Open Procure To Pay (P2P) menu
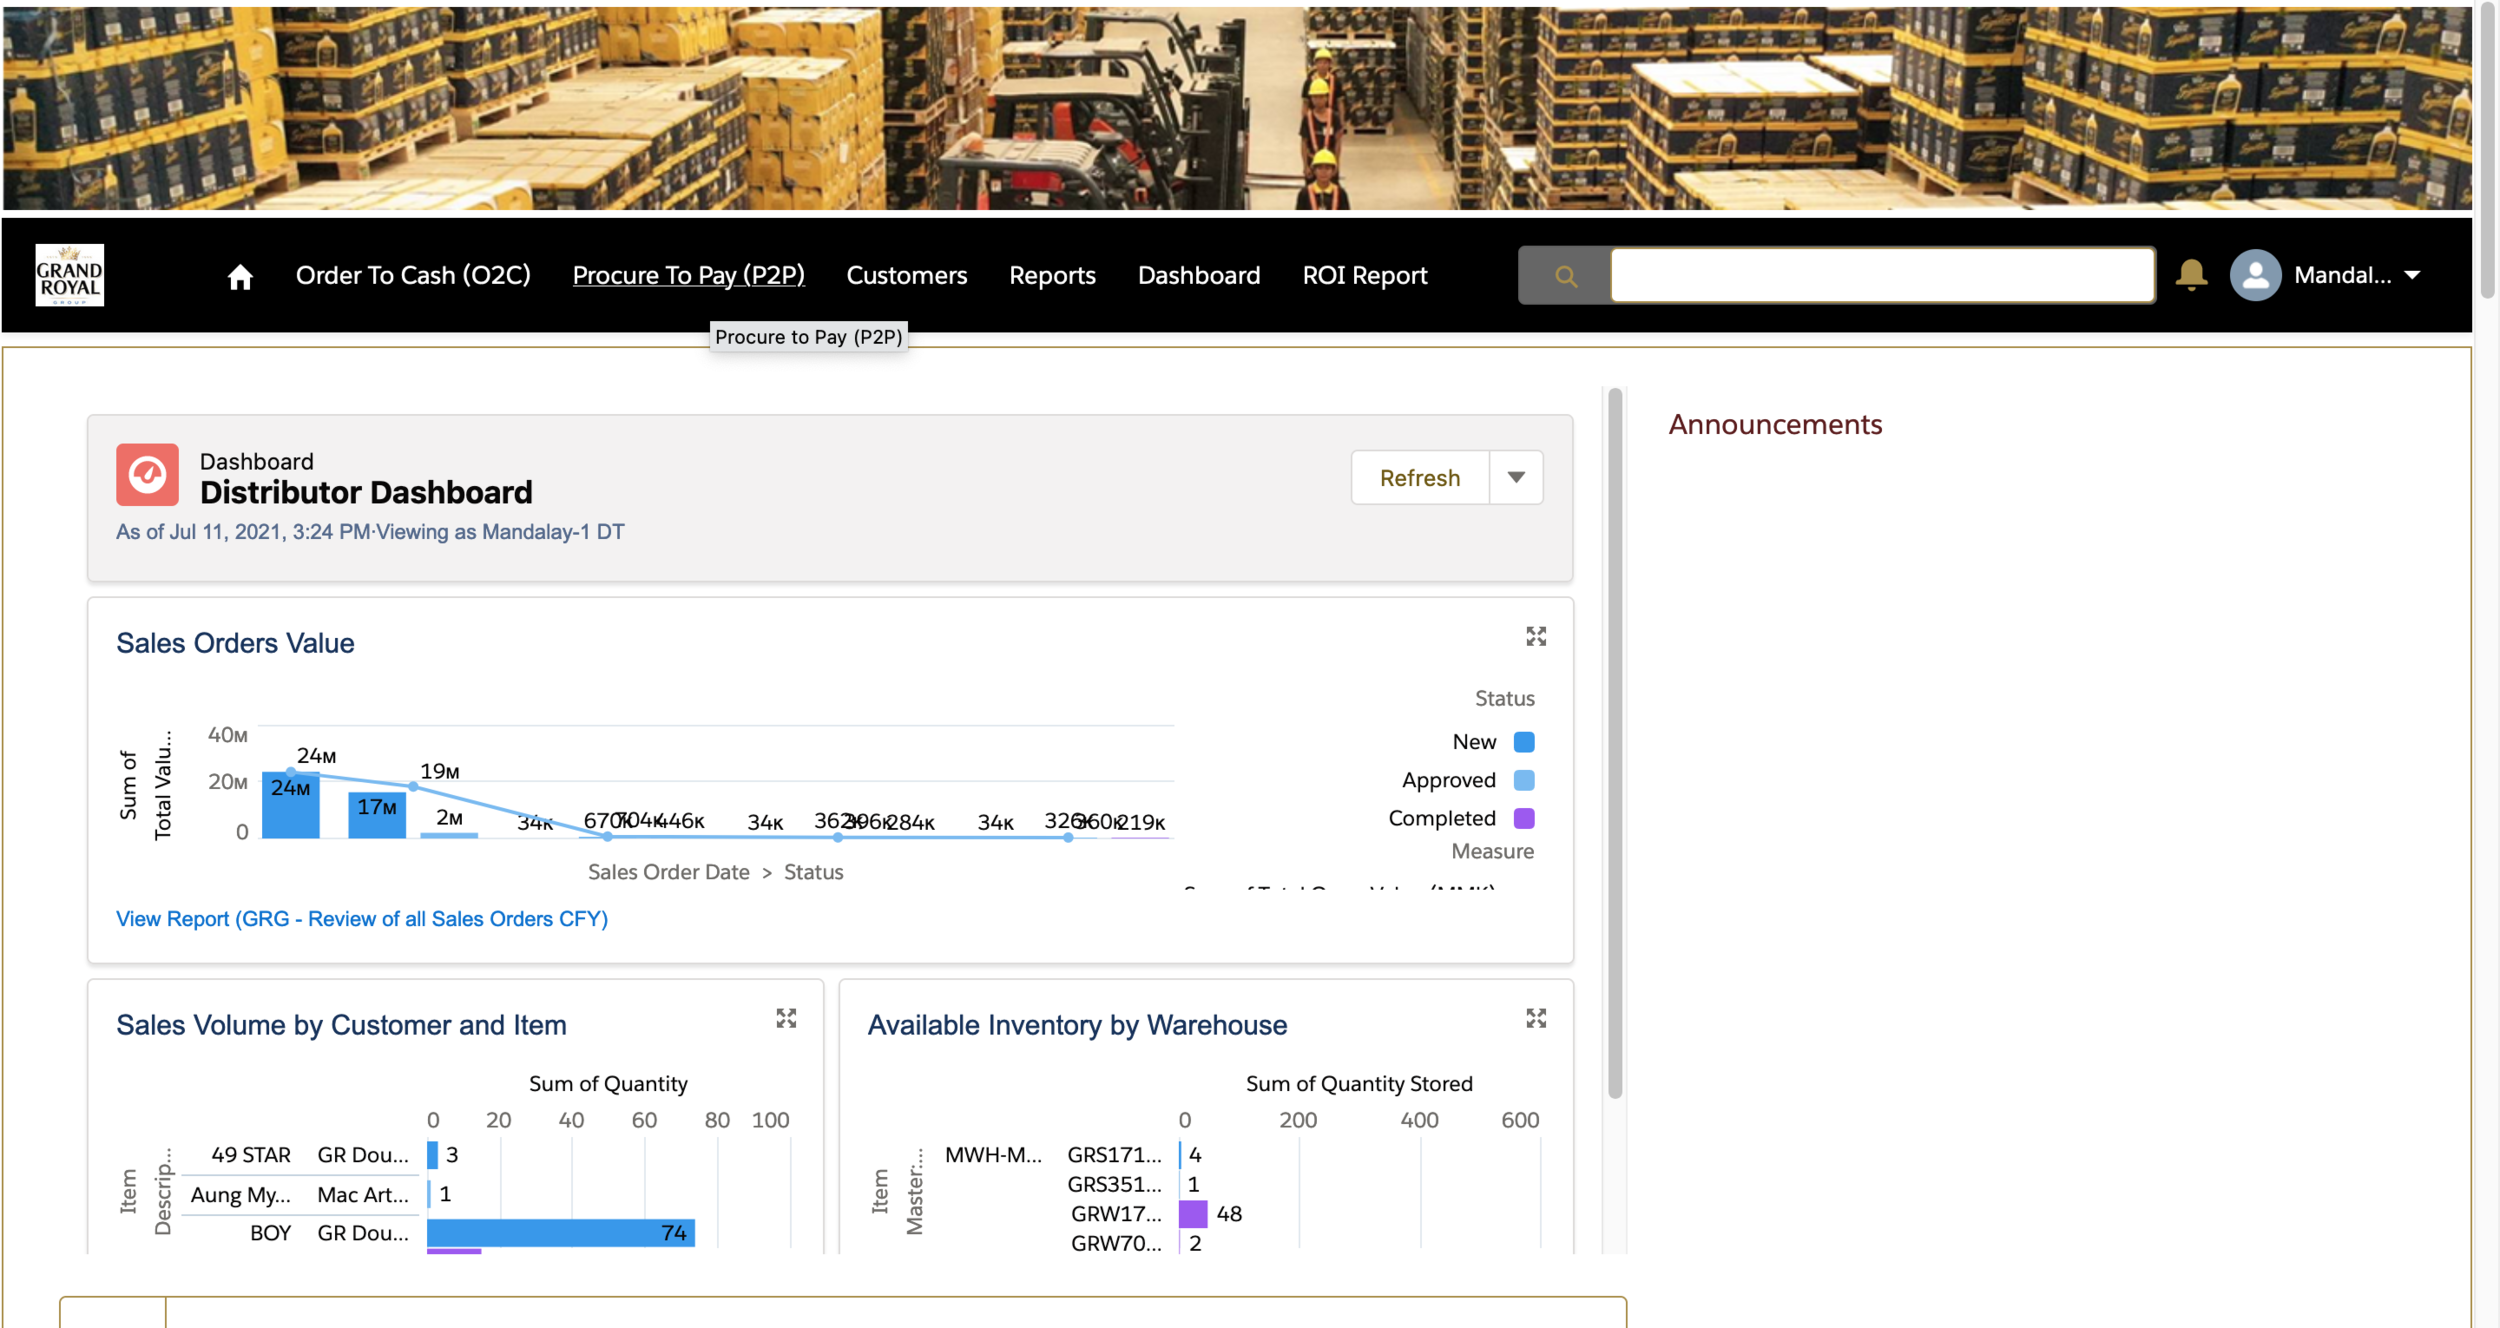 (x=688, y=275)
